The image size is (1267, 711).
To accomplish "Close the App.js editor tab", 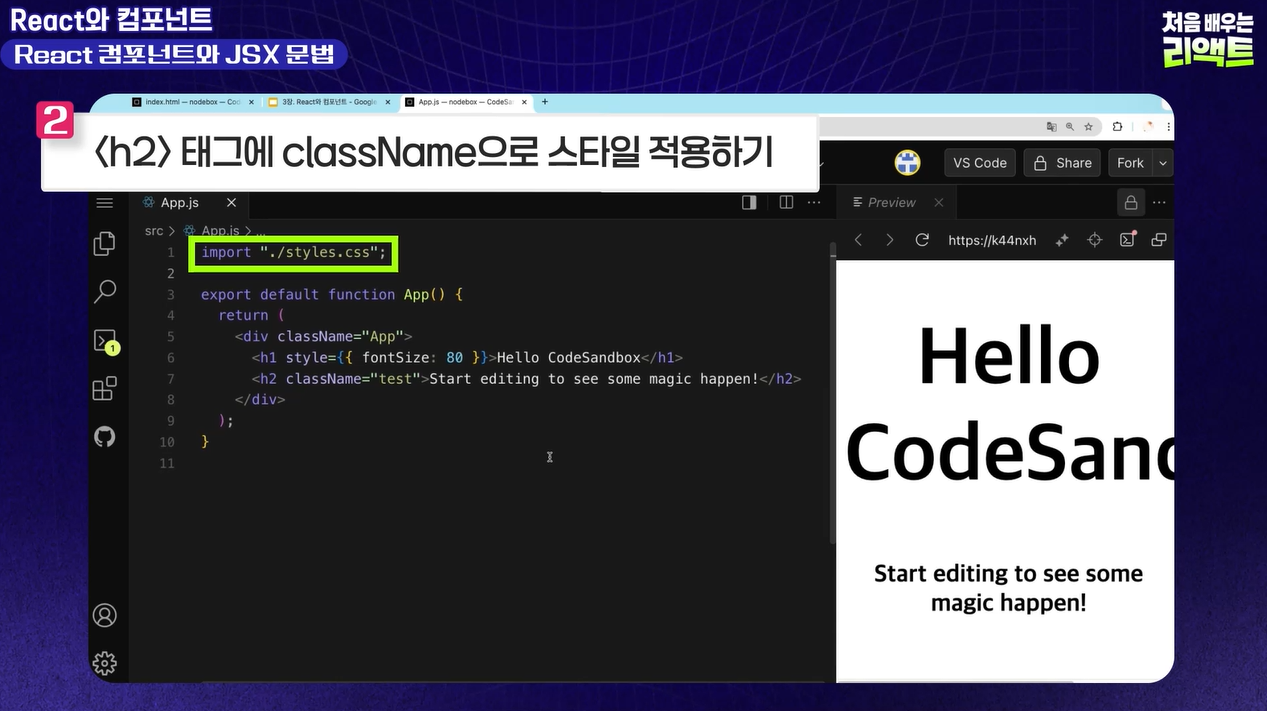I will [231, 202].
